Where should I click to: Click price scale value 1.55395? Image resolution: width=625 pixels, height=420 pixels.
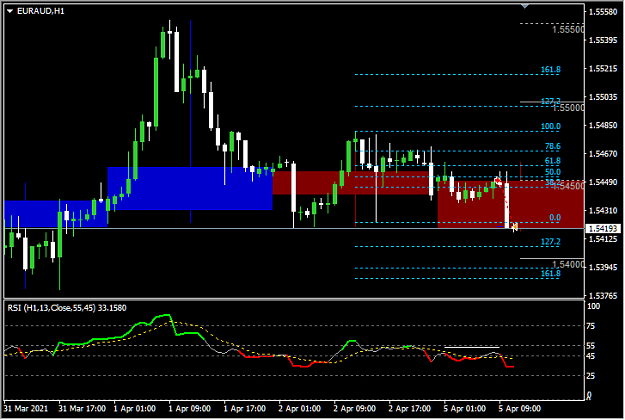(603, 40)
